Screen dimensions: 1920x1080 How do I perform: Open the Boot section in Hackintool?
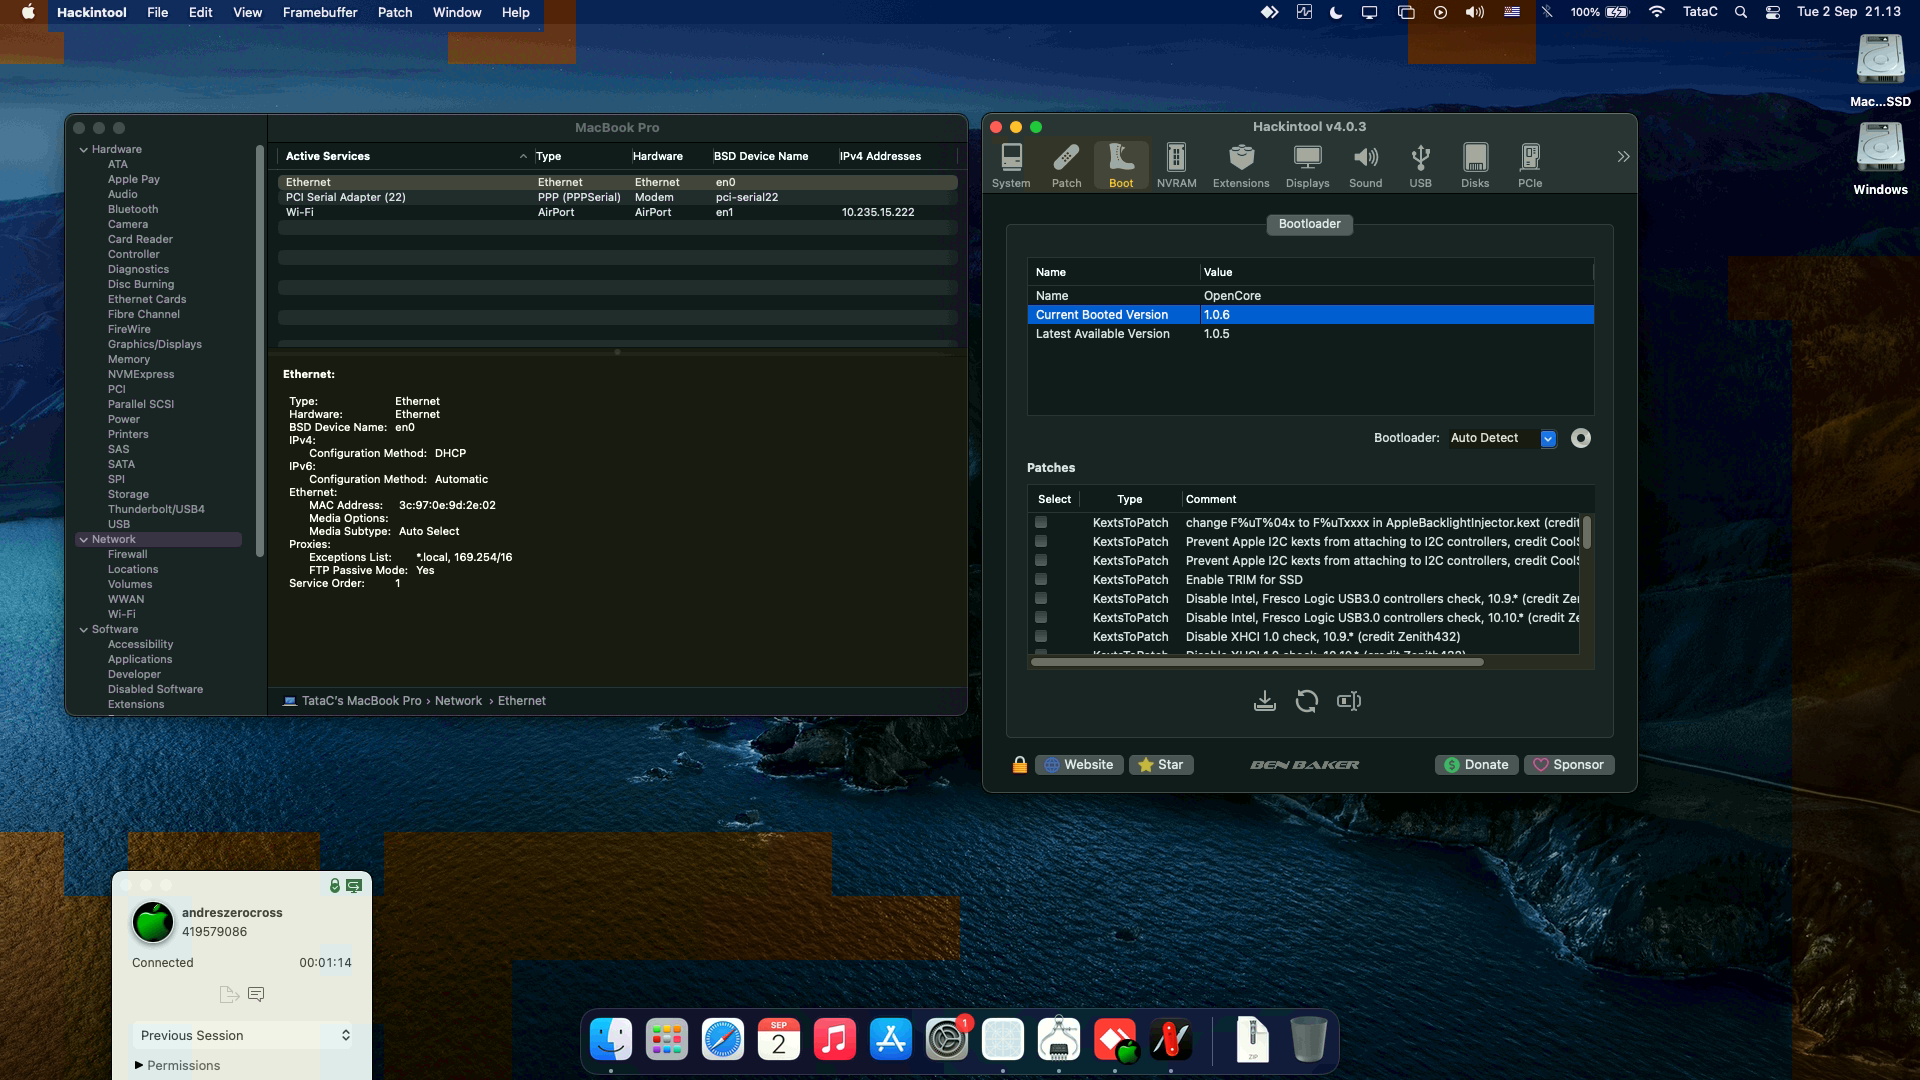1120,163
